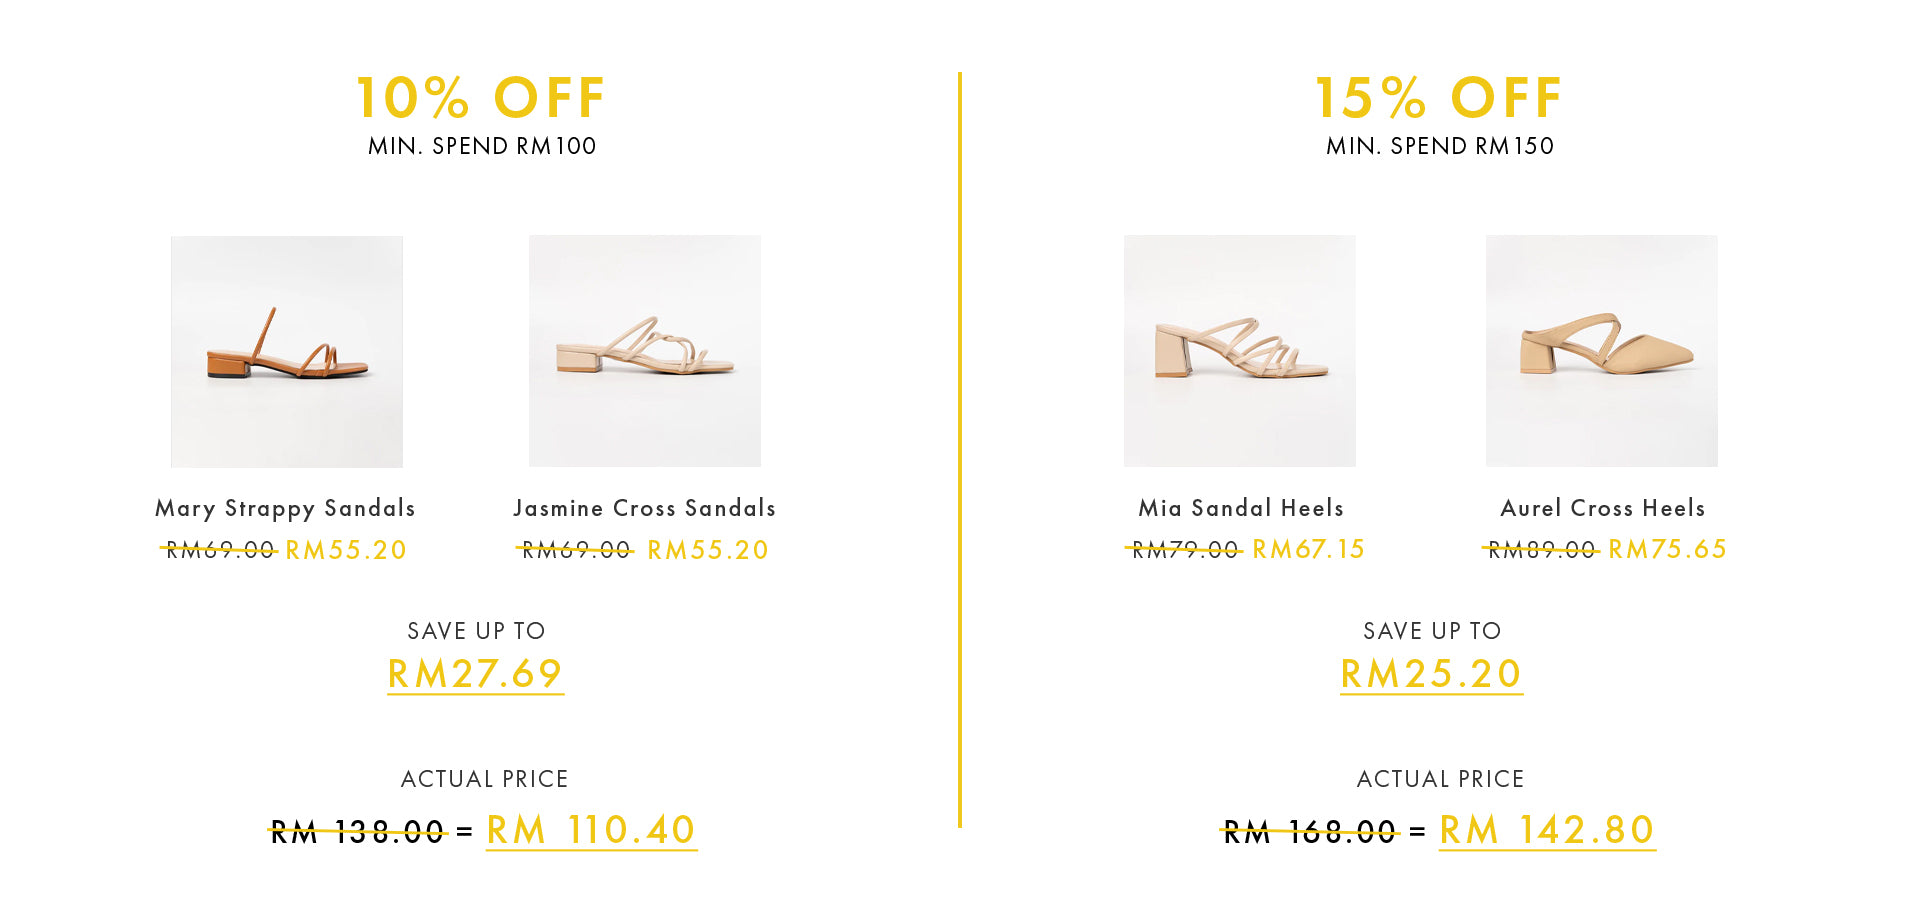
Task: Click the RM 110.40 actual price
Action: pos(591,831)
